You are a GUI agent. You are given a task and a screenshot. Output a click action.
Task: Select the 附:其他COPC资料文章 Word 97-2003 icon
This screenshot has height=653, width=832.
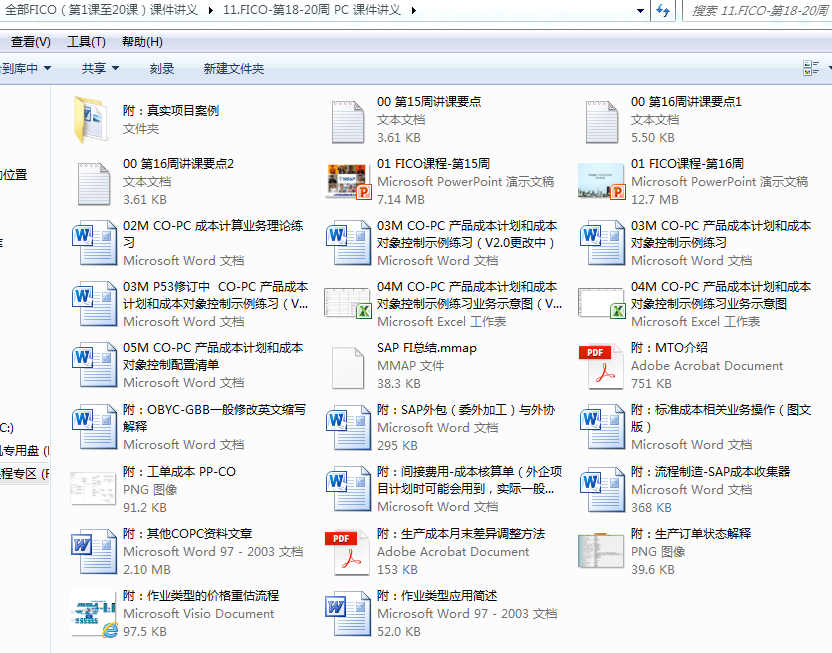point(94,552)
